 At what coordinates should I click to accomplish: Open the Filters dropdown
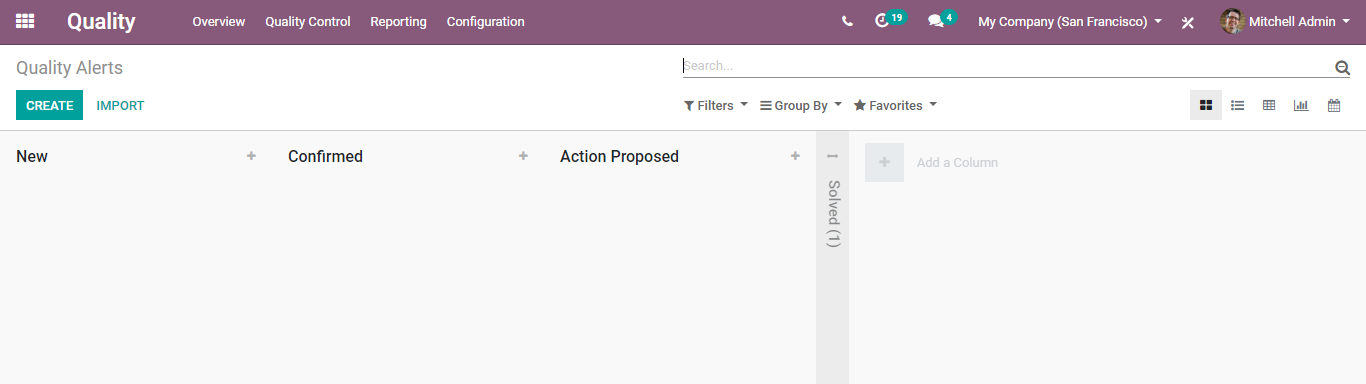716,105
